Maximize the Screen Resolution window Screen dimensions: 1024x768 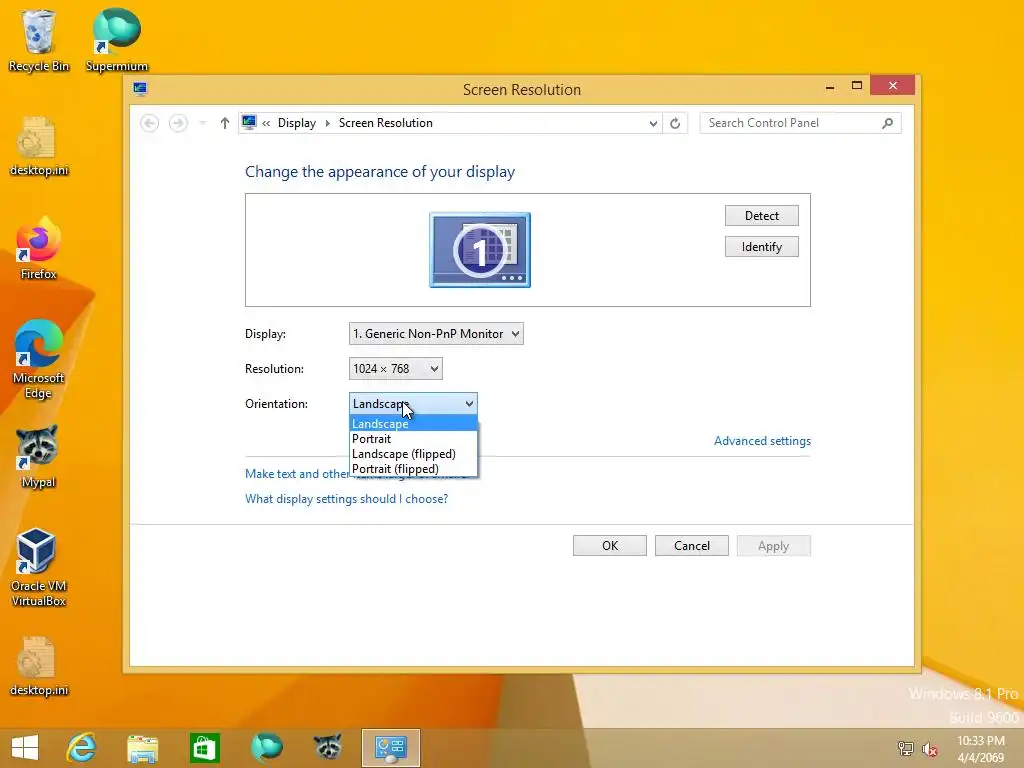click(857, 86)
